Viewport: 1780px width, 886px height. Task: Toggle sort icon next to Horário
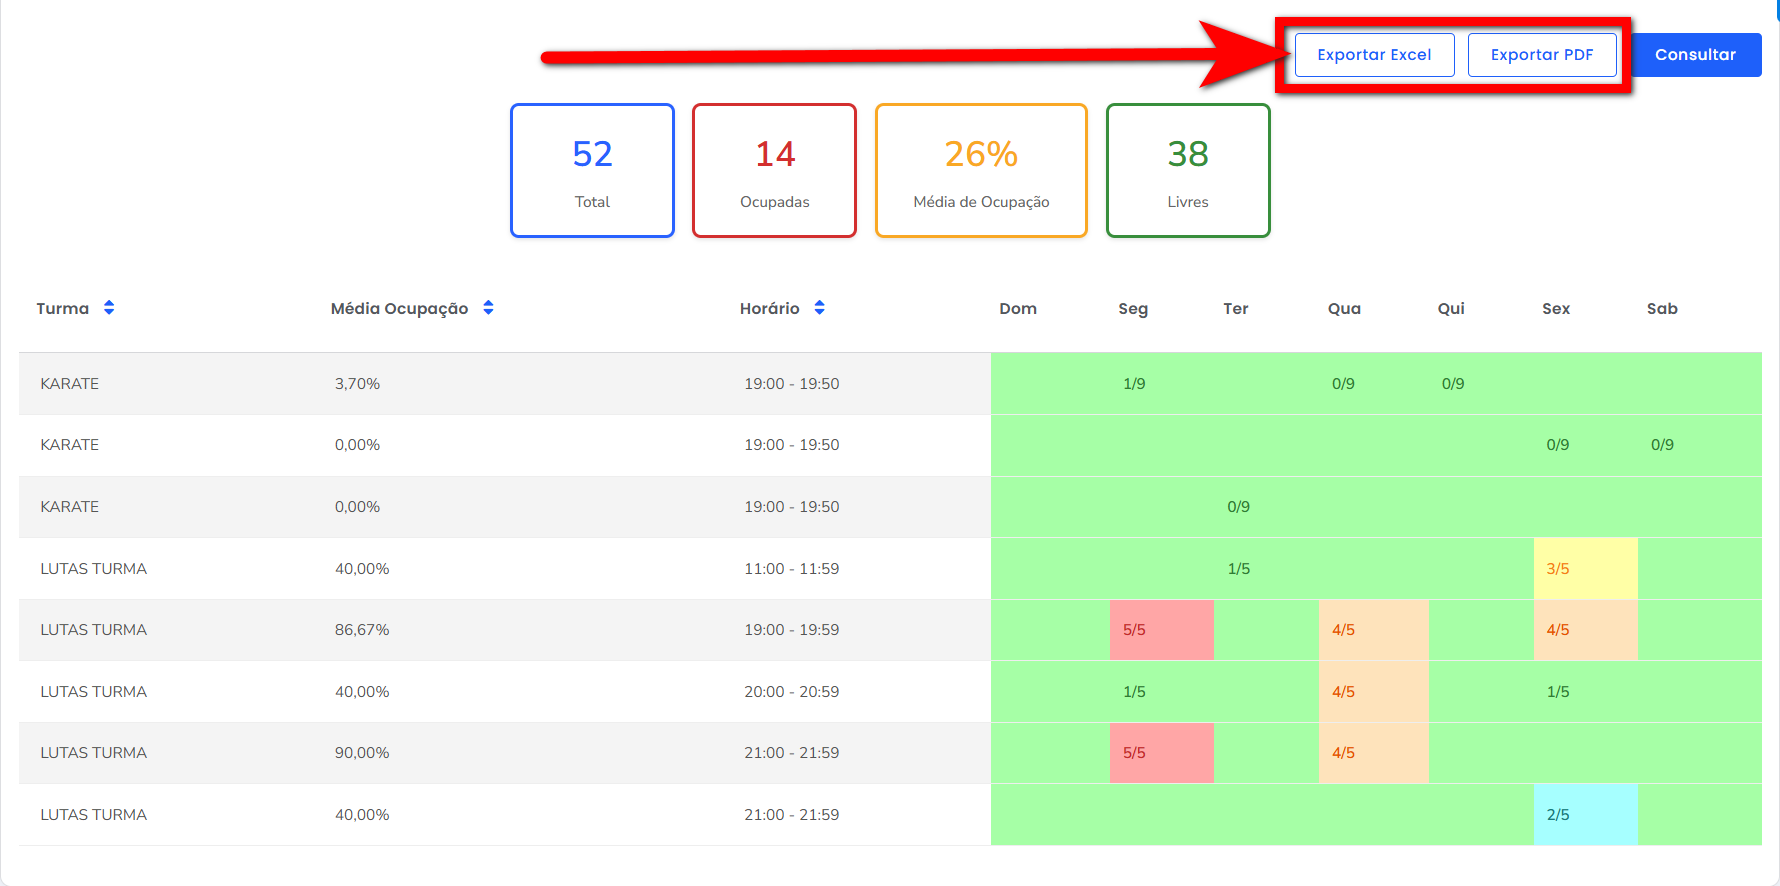(819, 308)
